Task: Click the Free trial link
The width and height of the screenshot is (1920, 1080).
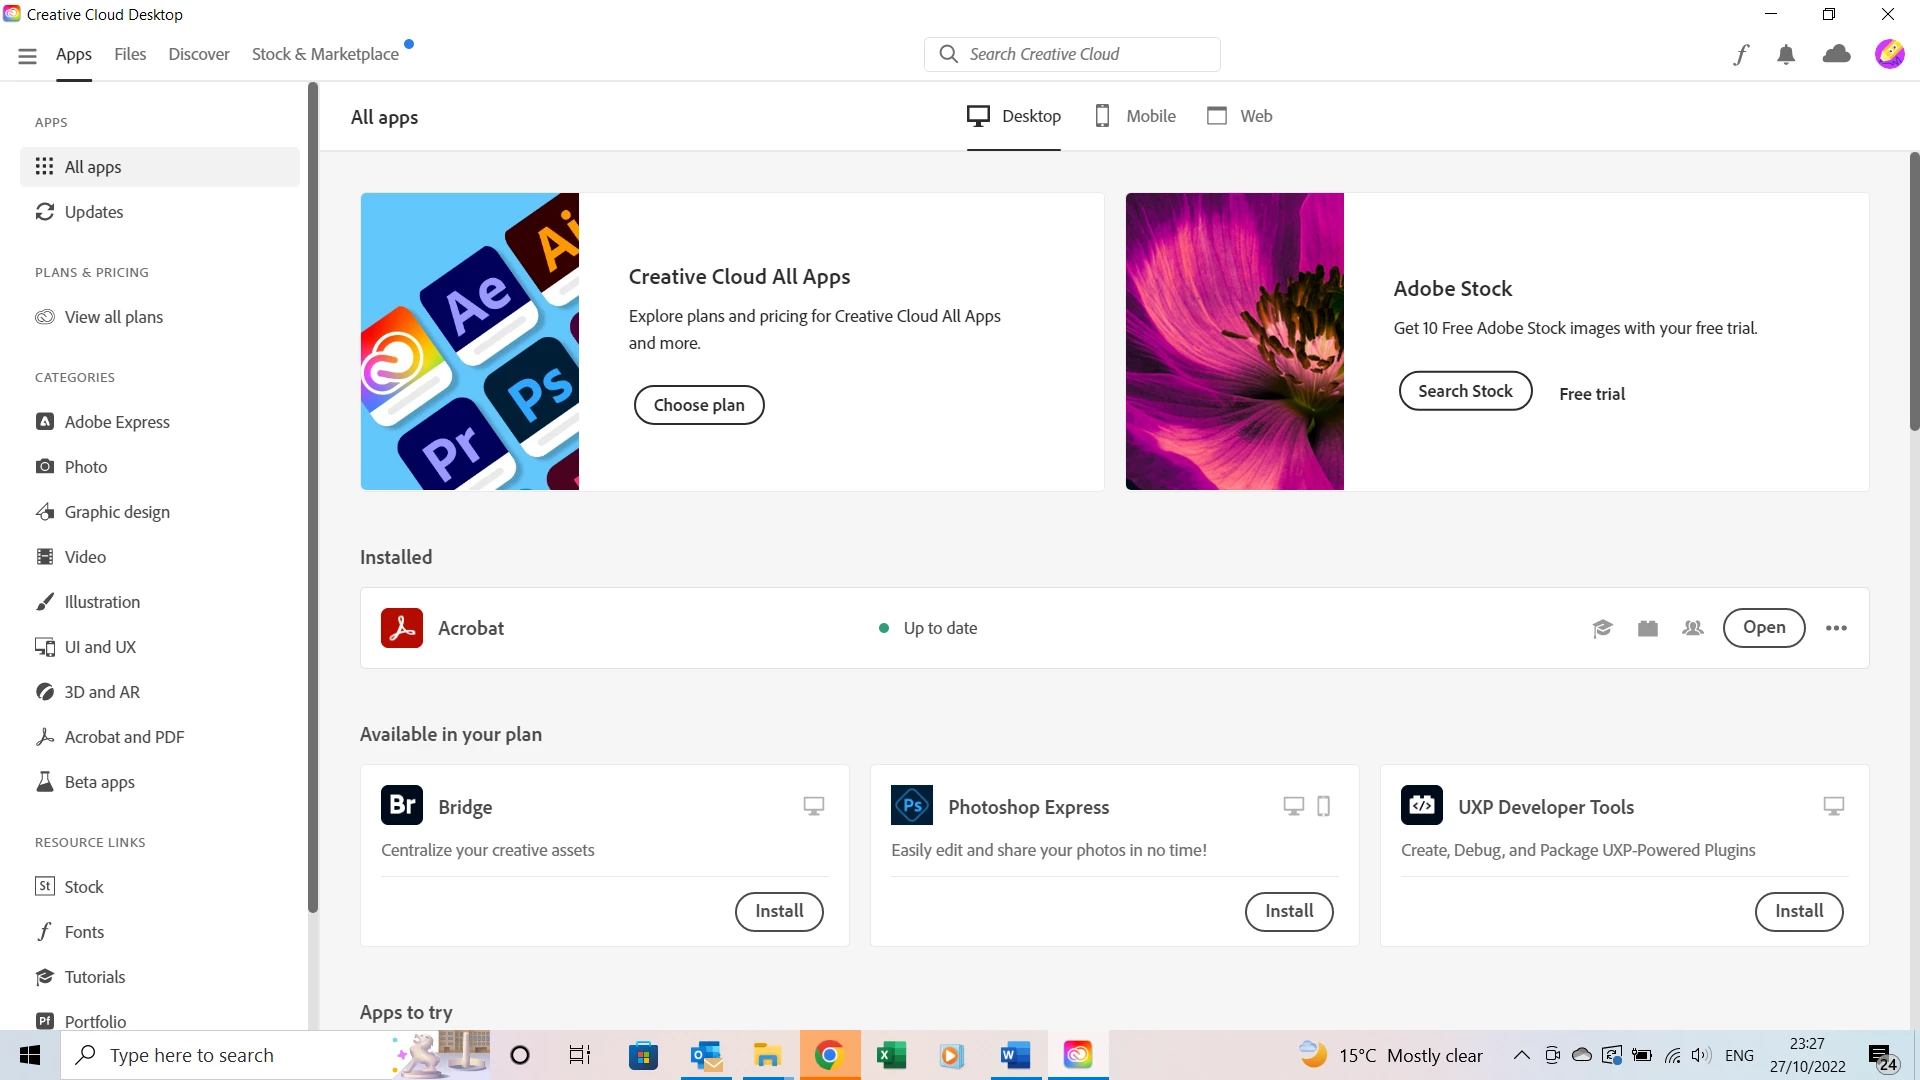Action: click(1592, 394)
